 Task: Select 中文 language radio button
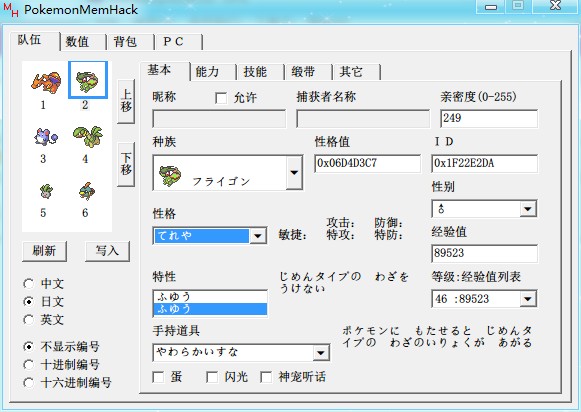tap(29, 284)
